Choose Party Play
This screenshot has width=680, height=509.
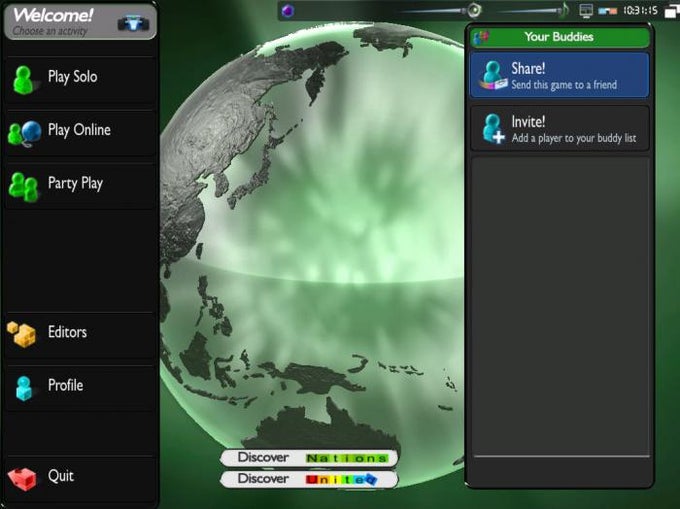(80, 186)
